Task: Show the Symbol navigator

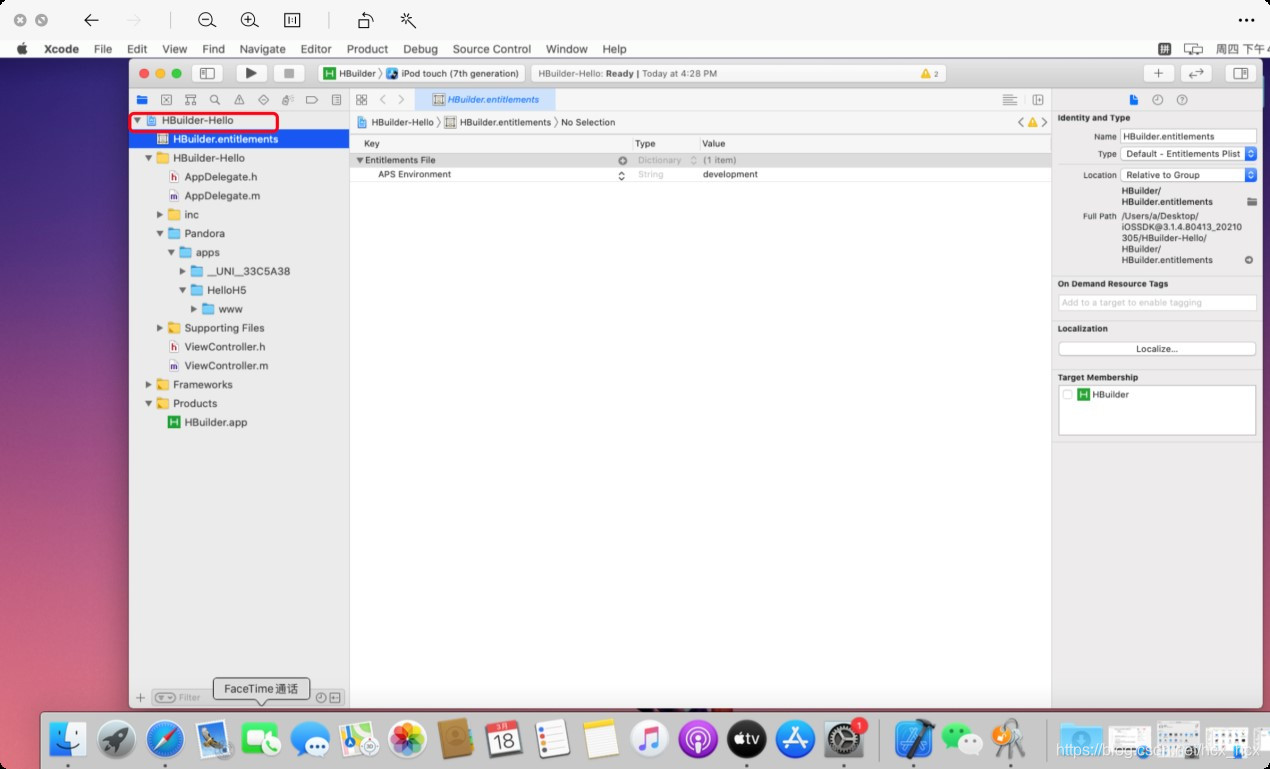Action: pos(190,100)
